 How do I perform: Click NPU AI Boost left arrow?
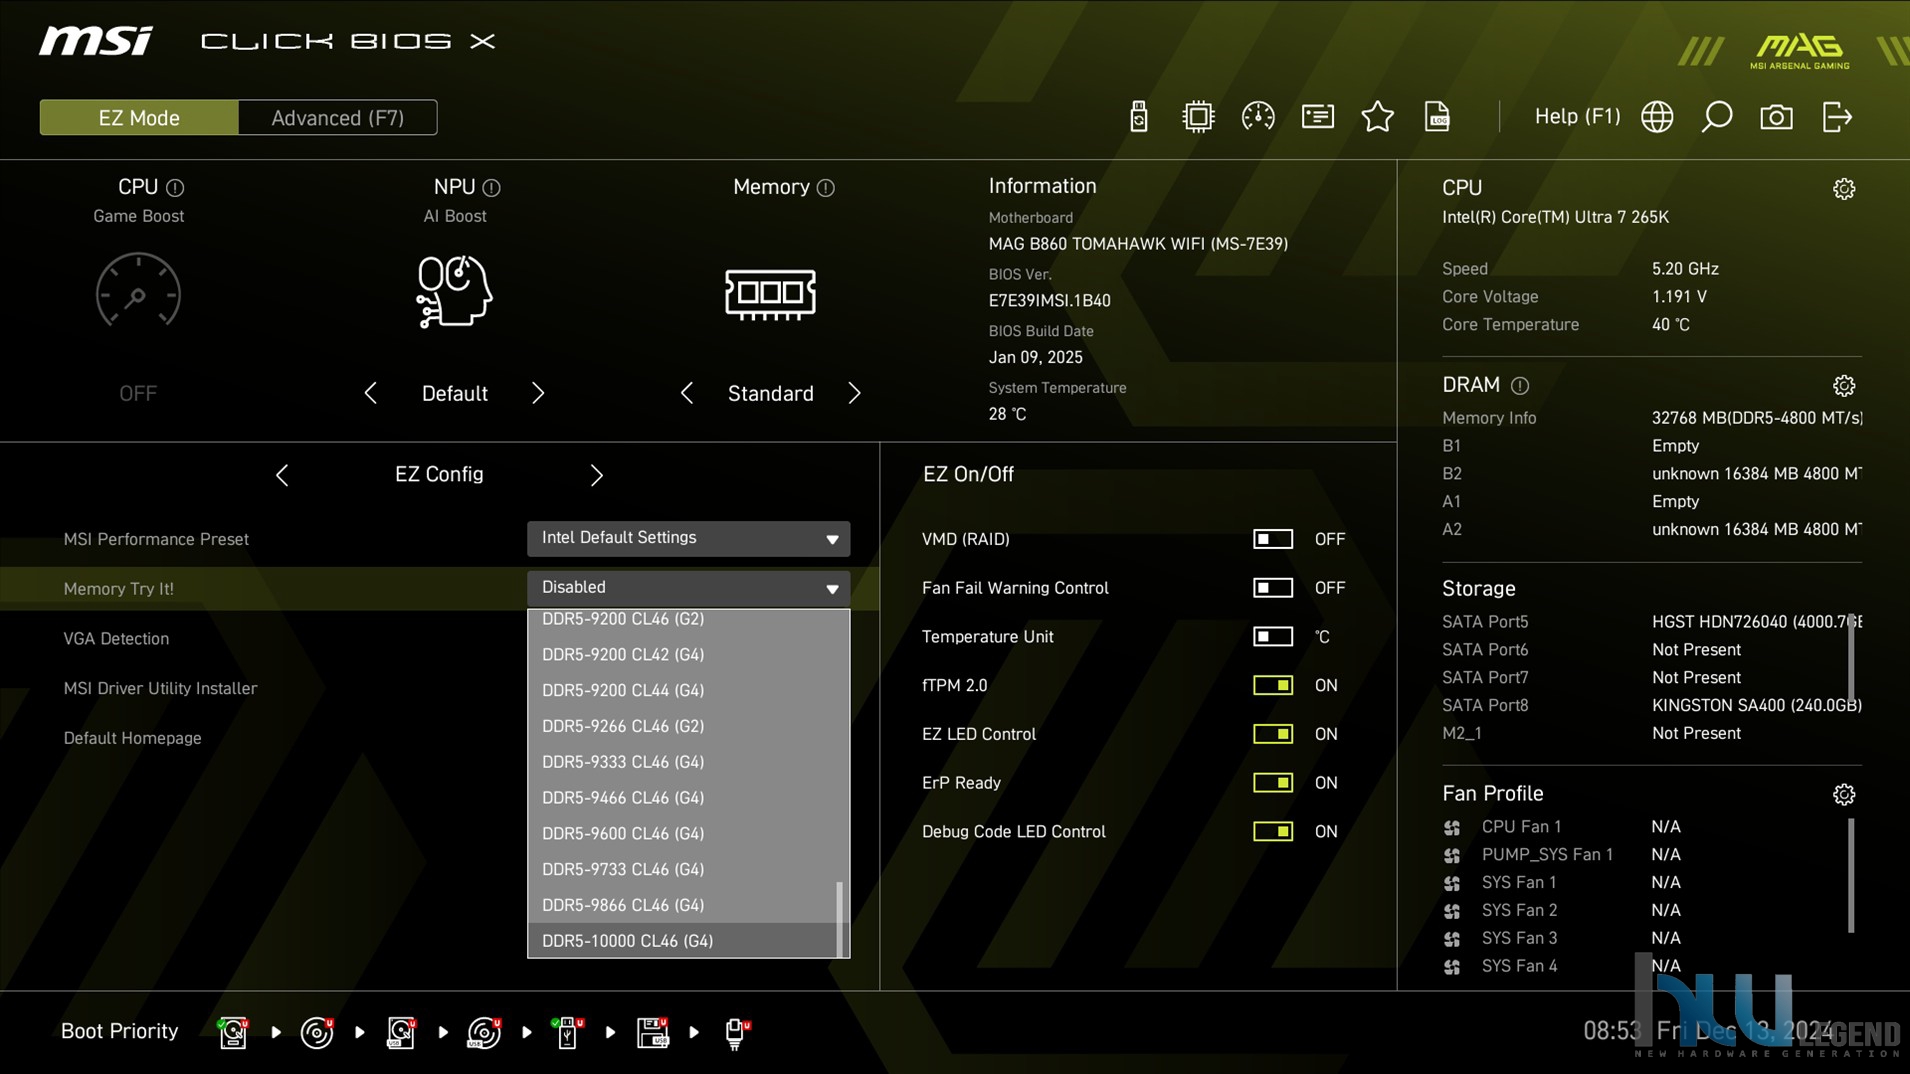pos(371,393)
